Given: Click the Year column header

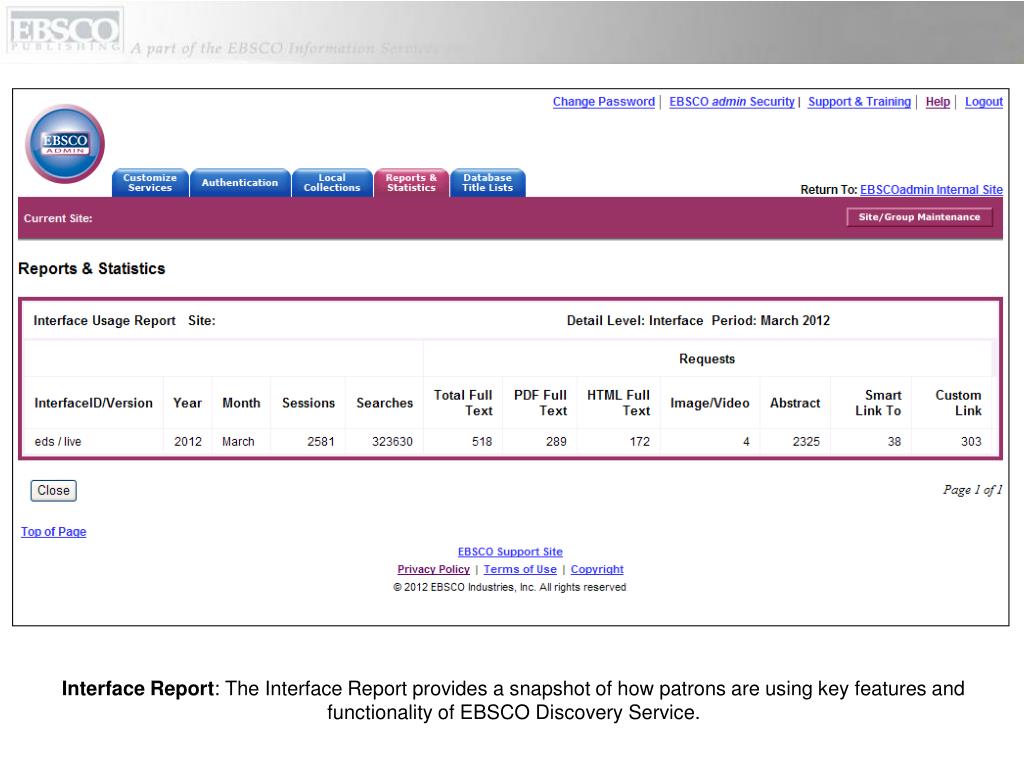Looking at the screenshot, I should [187, 403].
